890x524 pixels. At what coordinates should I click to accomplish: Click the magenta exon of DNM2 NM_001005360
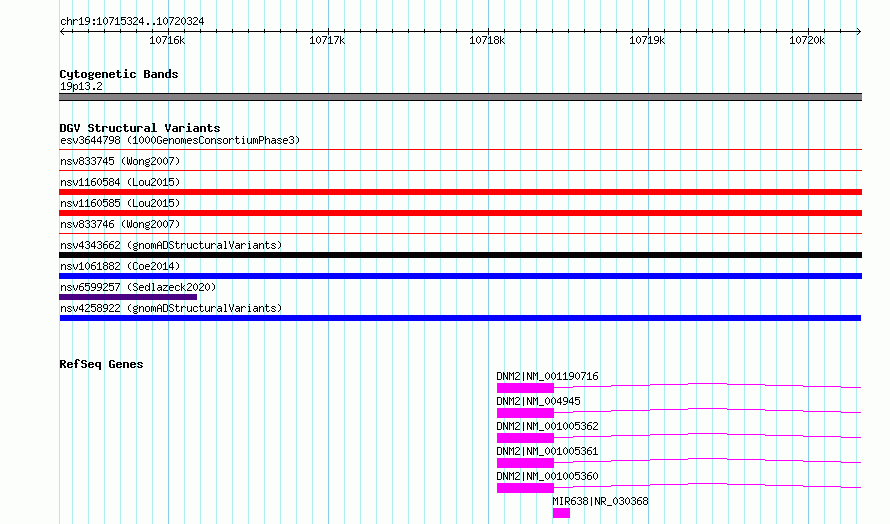[525, 488]
